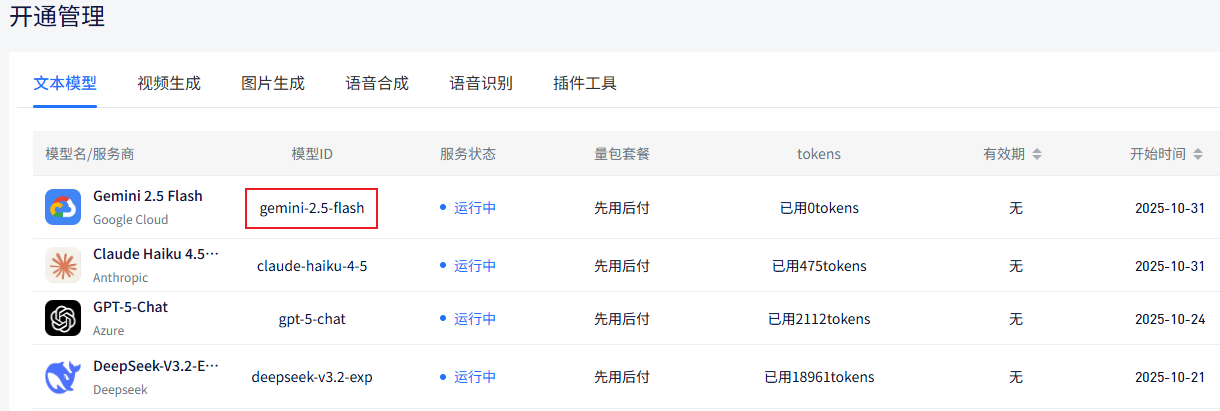Click the 模型名/服务商 column header

click(x=90, y=154)
